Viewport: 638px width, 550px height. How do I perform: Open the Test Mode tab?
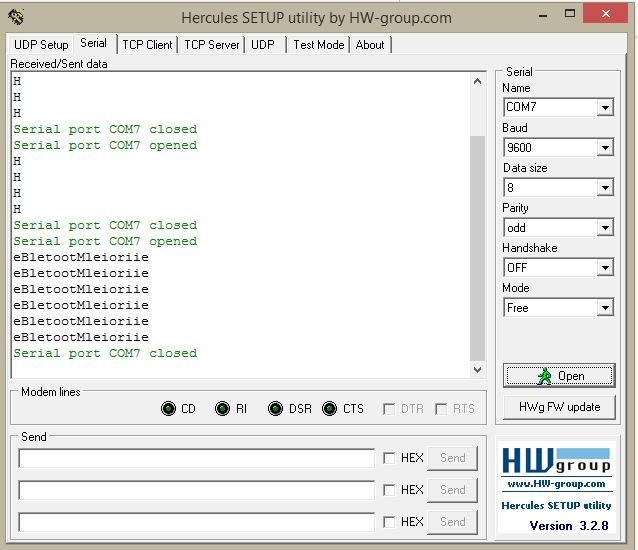click(319, 45)
